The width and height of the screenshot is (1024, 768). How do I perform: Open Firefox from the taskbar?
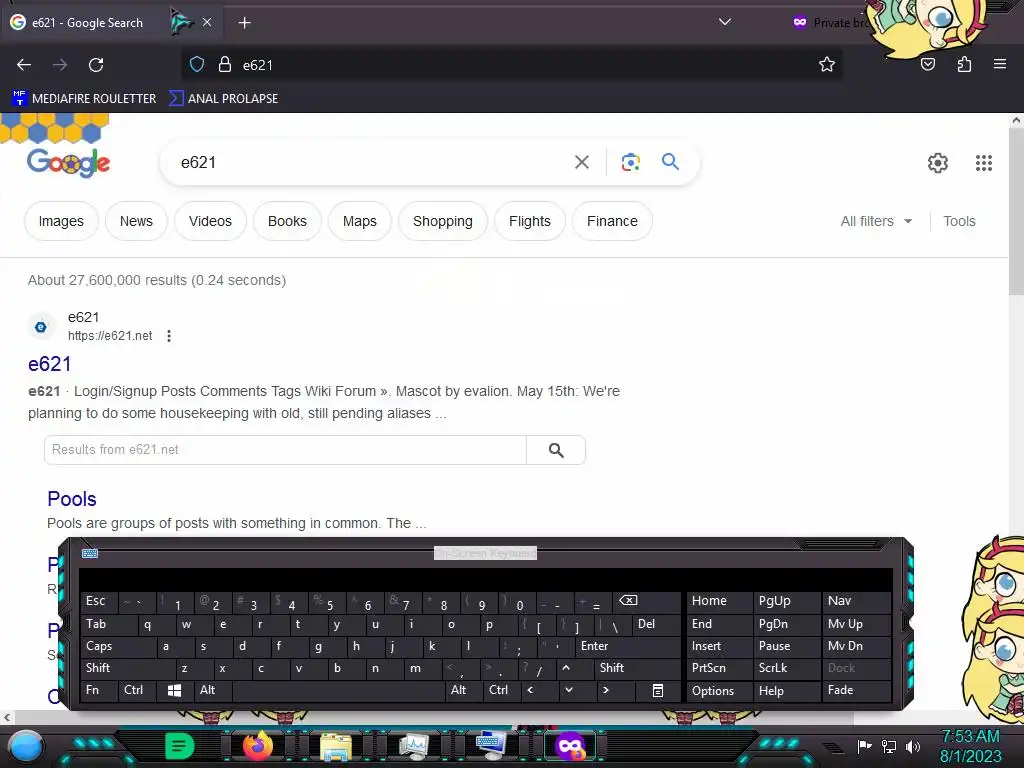tap(257, 746)
